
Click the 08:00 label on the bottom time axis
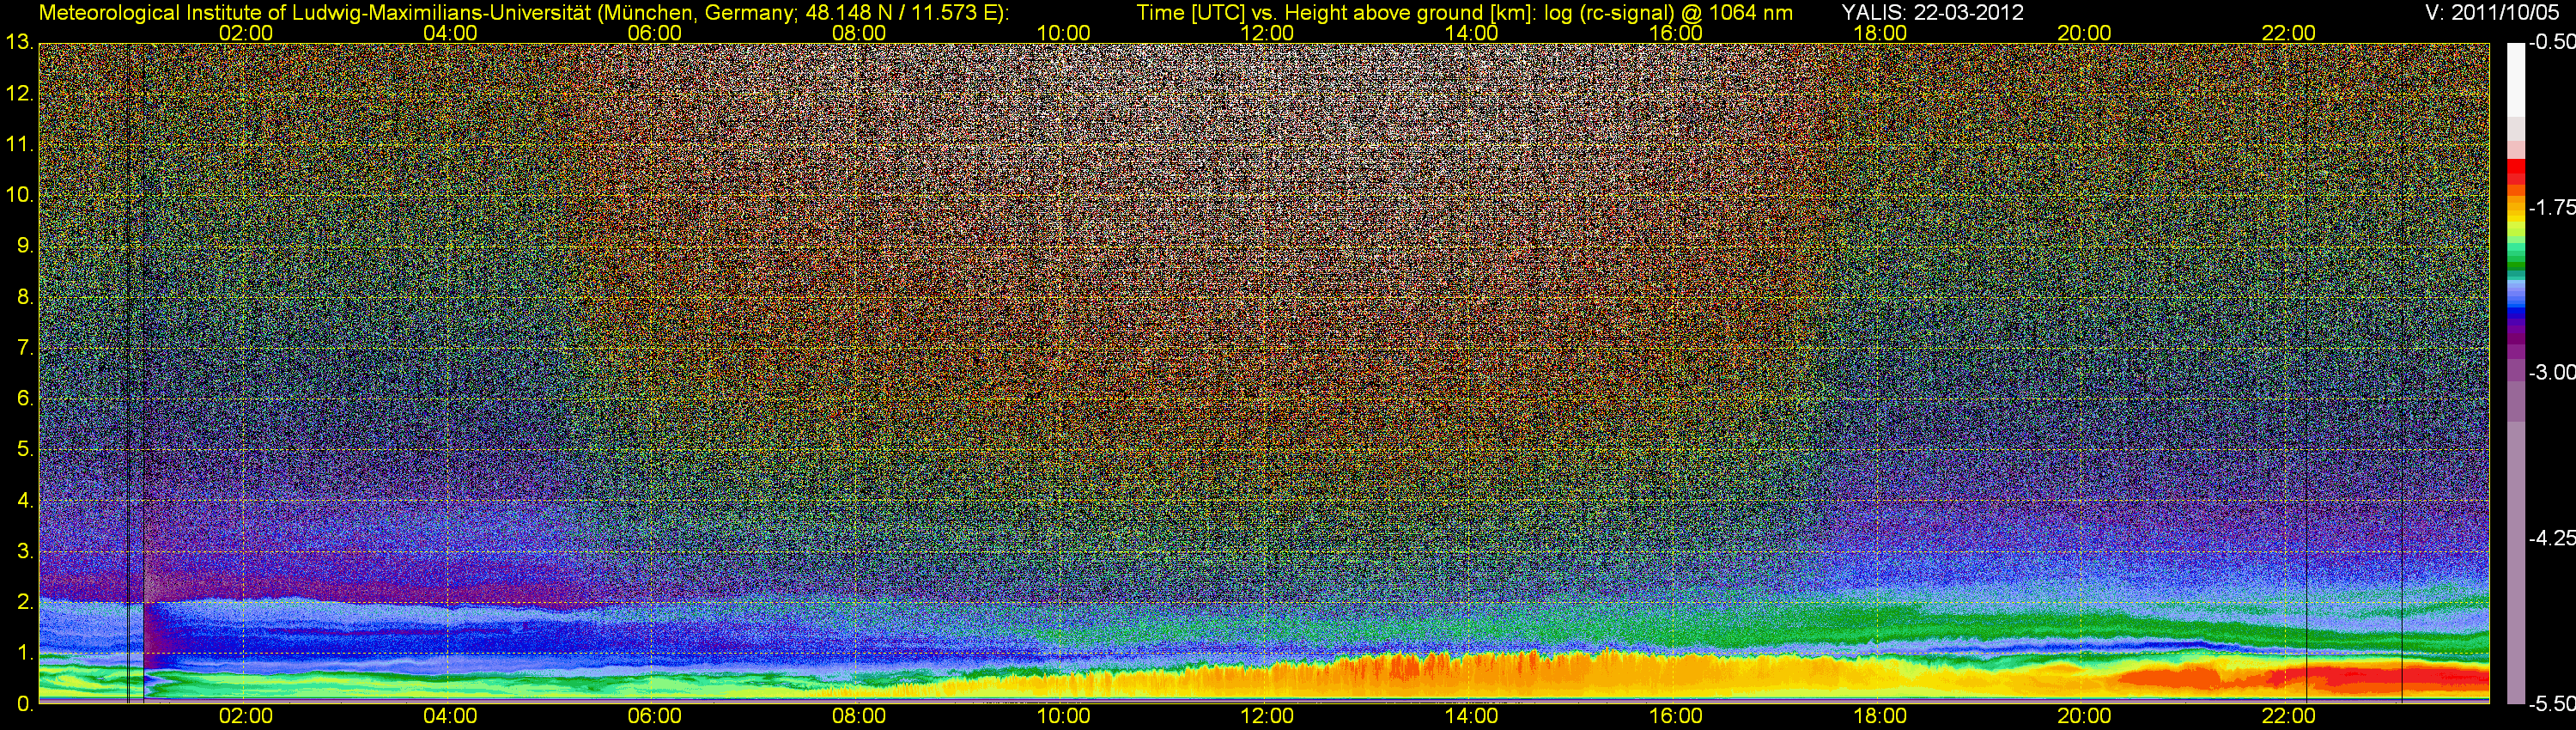pos(859,716)
